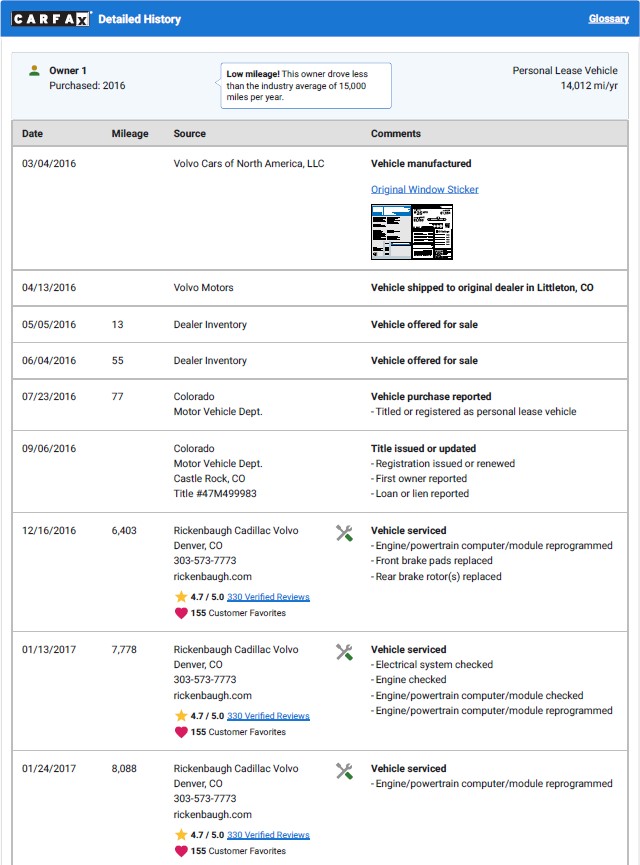This screenshot has width=640, height=865.
Task: Open 330 Verified Reviews in 12/16/2016 row
Action: tap(268, 597)
